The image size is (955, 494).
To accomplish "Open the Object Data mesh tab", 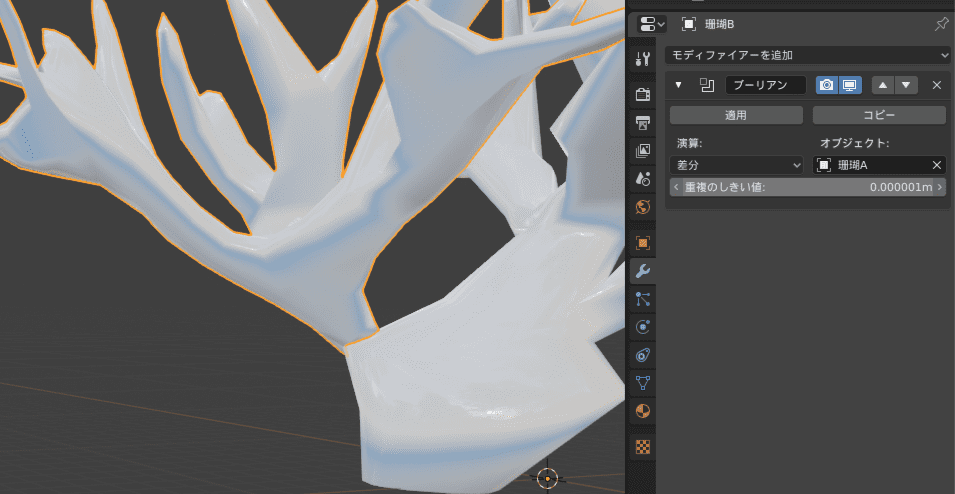I will (x=643, y=383).
